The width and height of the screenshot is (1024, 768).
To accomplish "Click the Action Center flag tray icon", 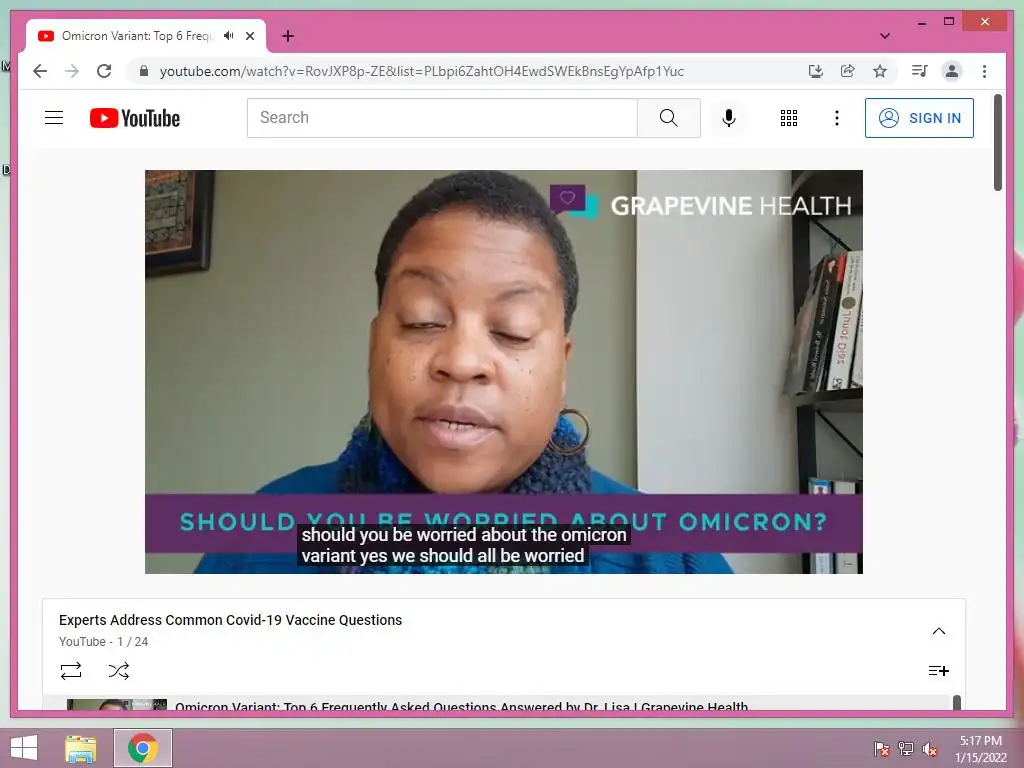I will click(x=882, y=748).
